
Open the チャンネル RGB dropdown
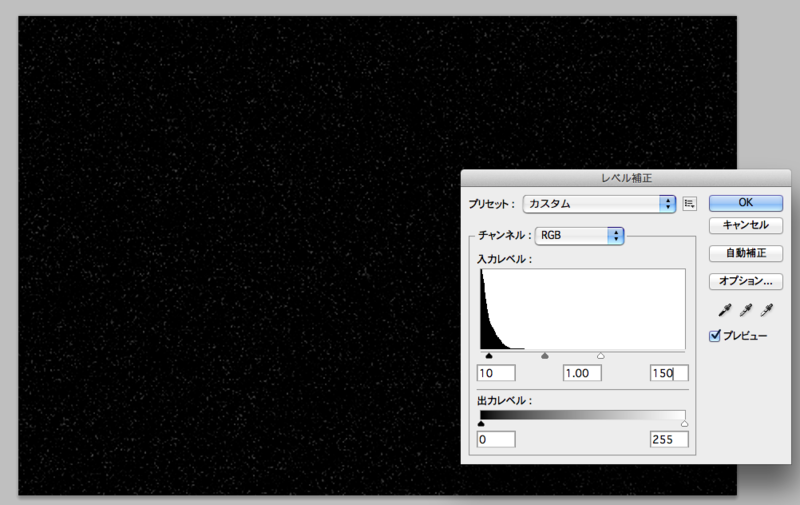tap(579, 236)
